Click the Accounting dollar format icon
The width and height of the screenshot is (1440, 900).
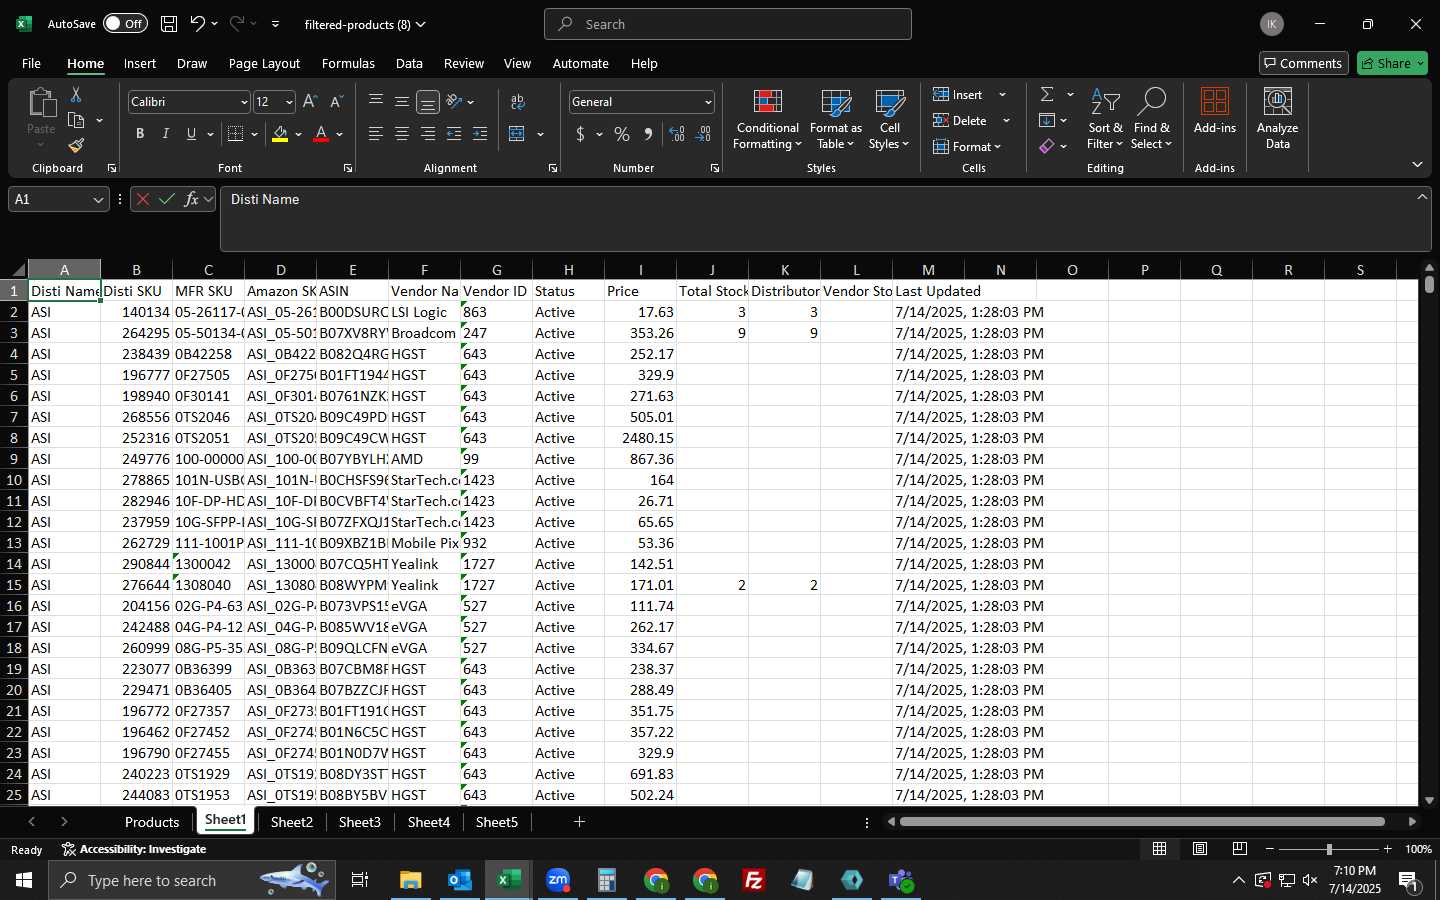tap(580, 134)
